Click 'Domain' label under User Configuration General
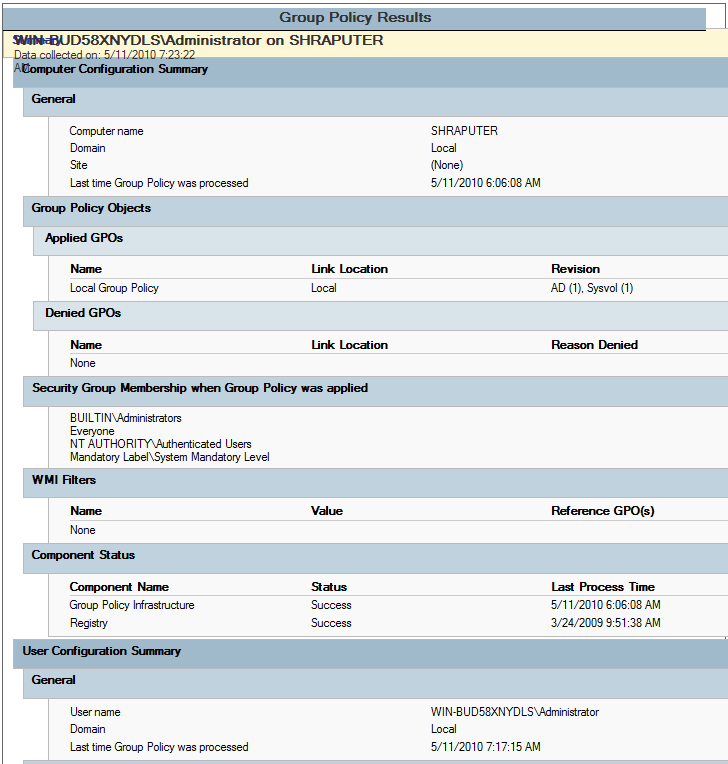728x764 pixels. pos(87,729)
